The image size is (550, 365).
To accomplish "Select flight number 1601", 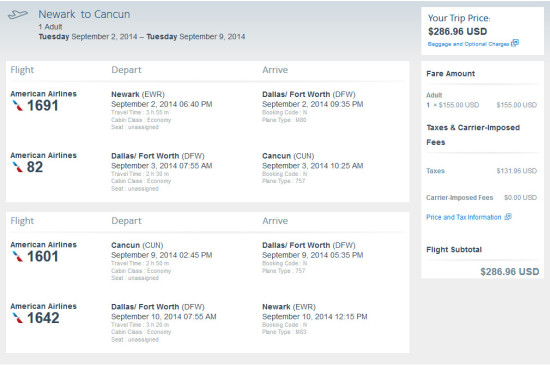I will pyautogui.click(x=43, y=256).
